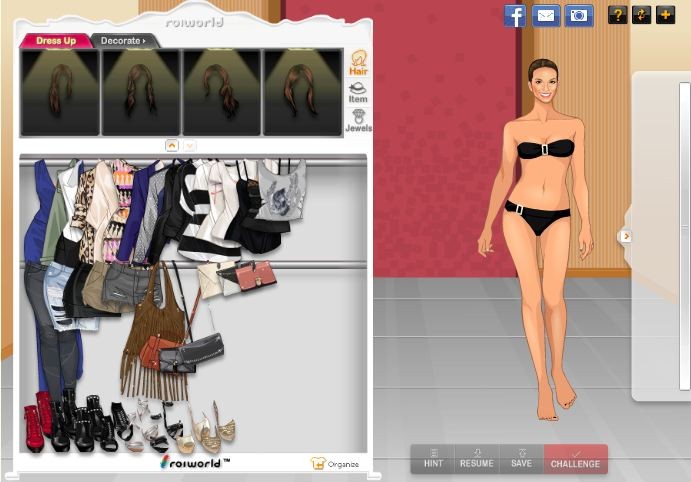
Task: Click the email envelope icon
Action: point(545,15)
